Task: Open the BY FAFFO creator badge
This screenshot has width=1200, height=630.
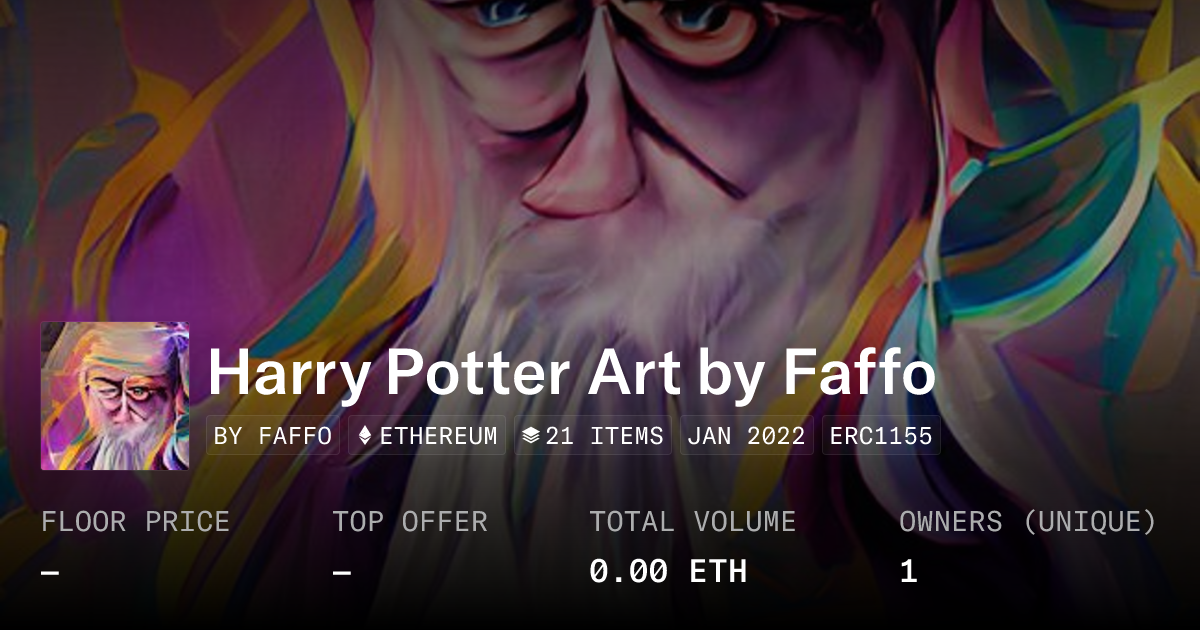Action: pyautogui.click(x=273, y=436)
